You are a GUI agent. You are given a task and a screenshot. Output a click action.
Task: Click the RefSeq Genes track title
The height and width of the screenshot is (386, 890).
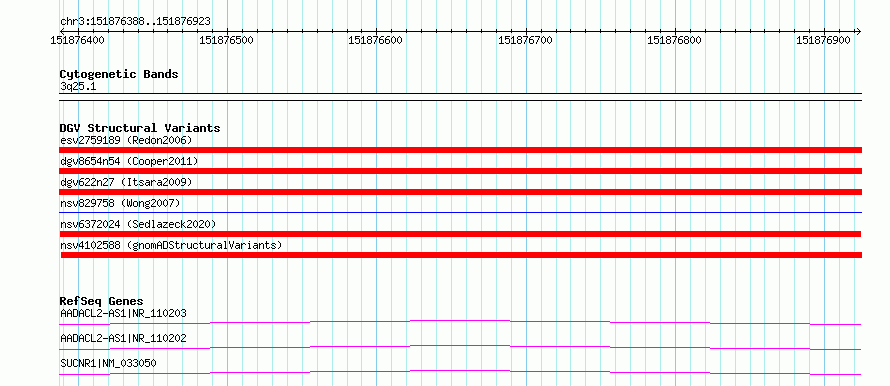[102, 301]
